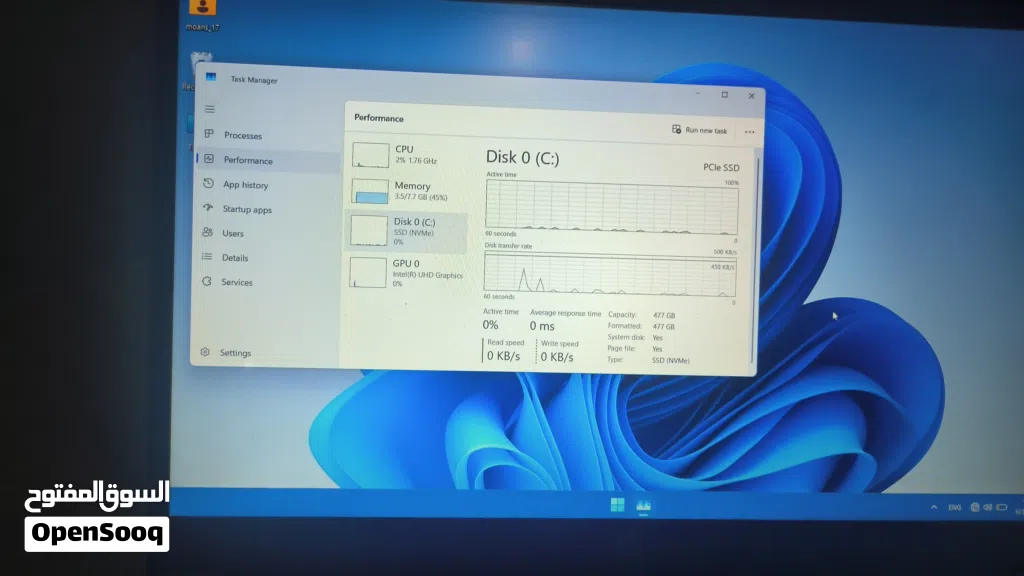
Task: Click the Services gear icon
Action: point(206,281)
